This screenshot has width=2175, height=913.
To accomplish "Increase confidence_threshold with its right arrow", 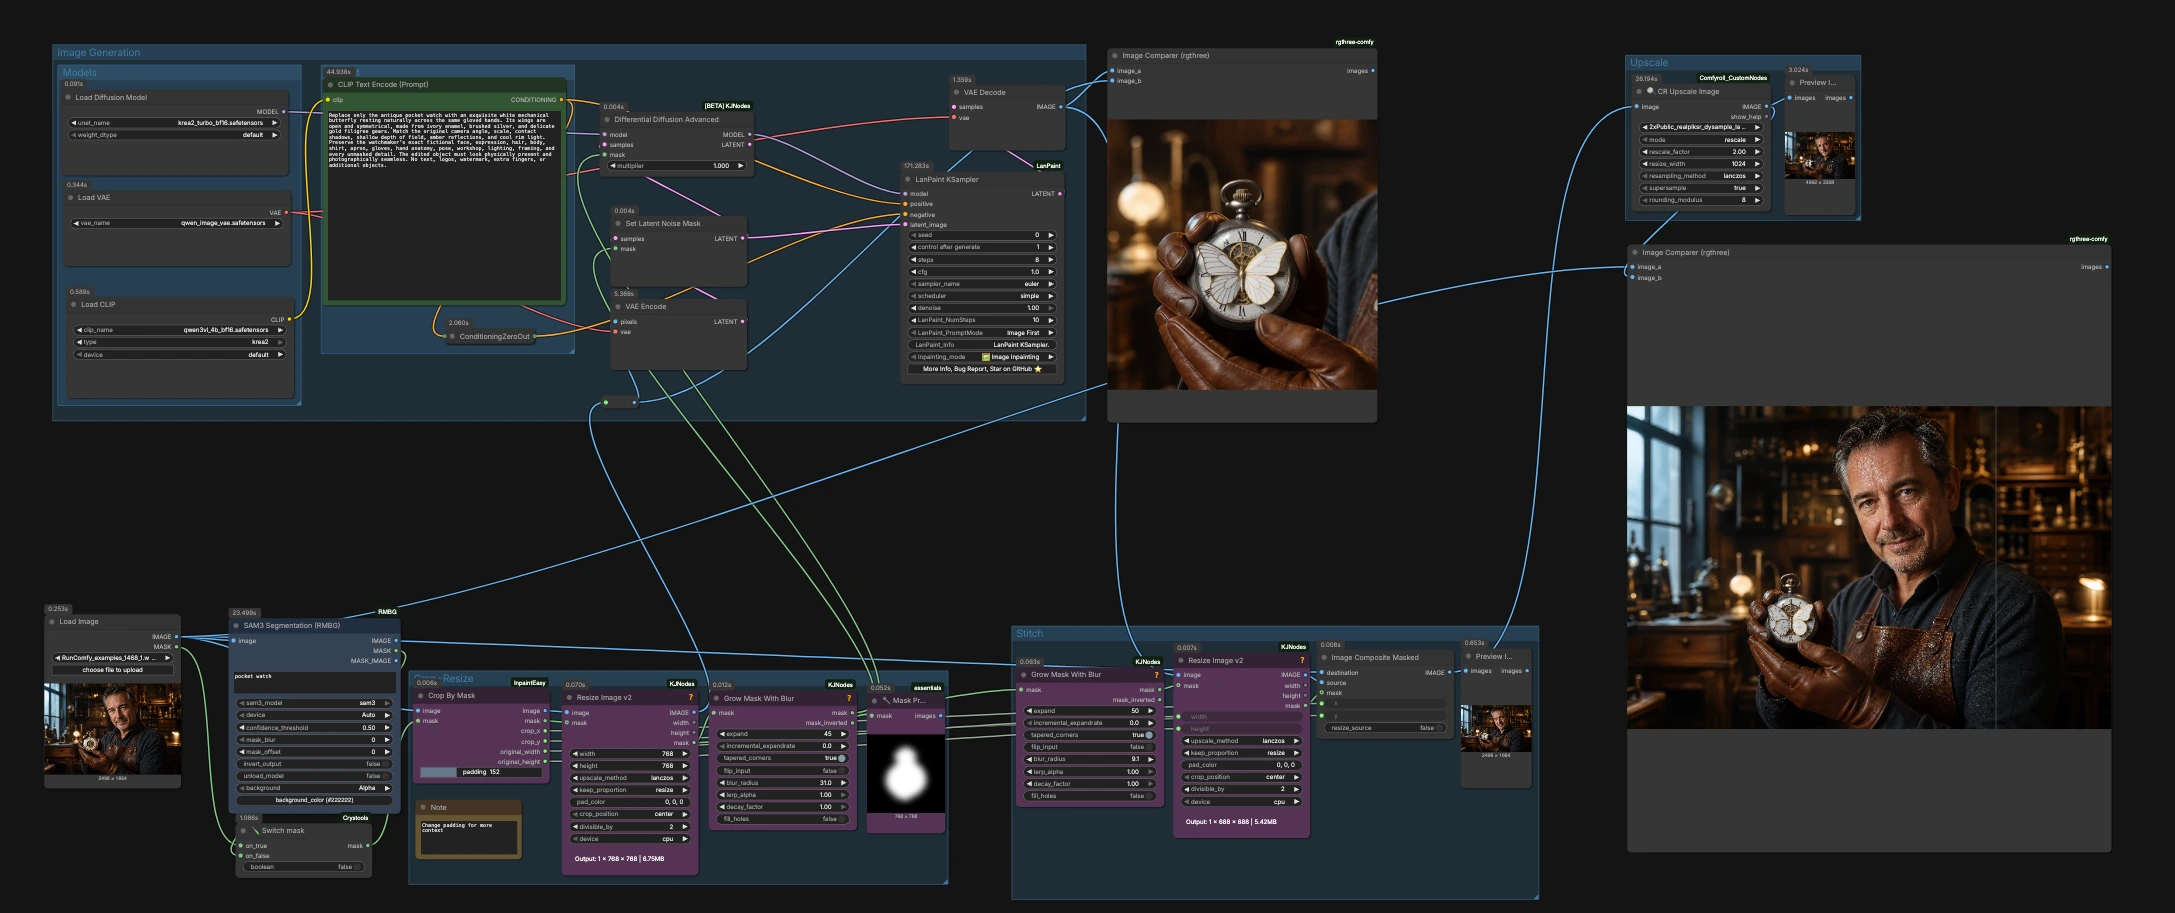I will (x=387, y=728).
